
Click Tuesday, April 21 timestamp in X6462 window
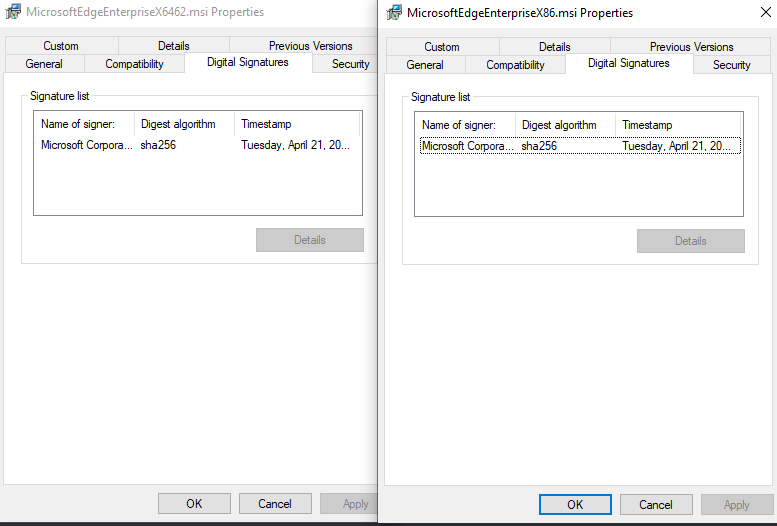point(295,145)
